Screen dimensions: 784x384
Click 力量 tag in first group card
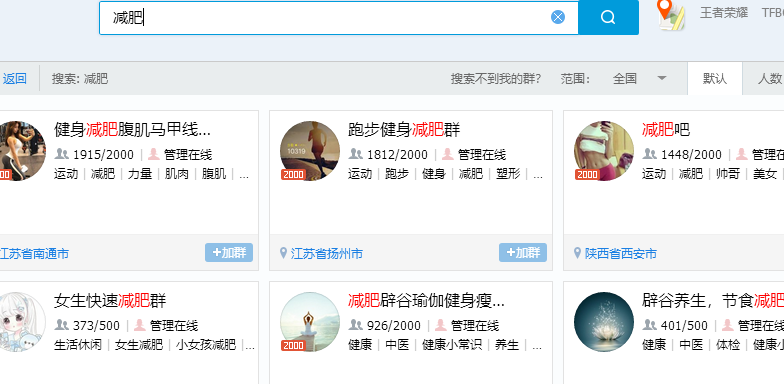(140, 174)
